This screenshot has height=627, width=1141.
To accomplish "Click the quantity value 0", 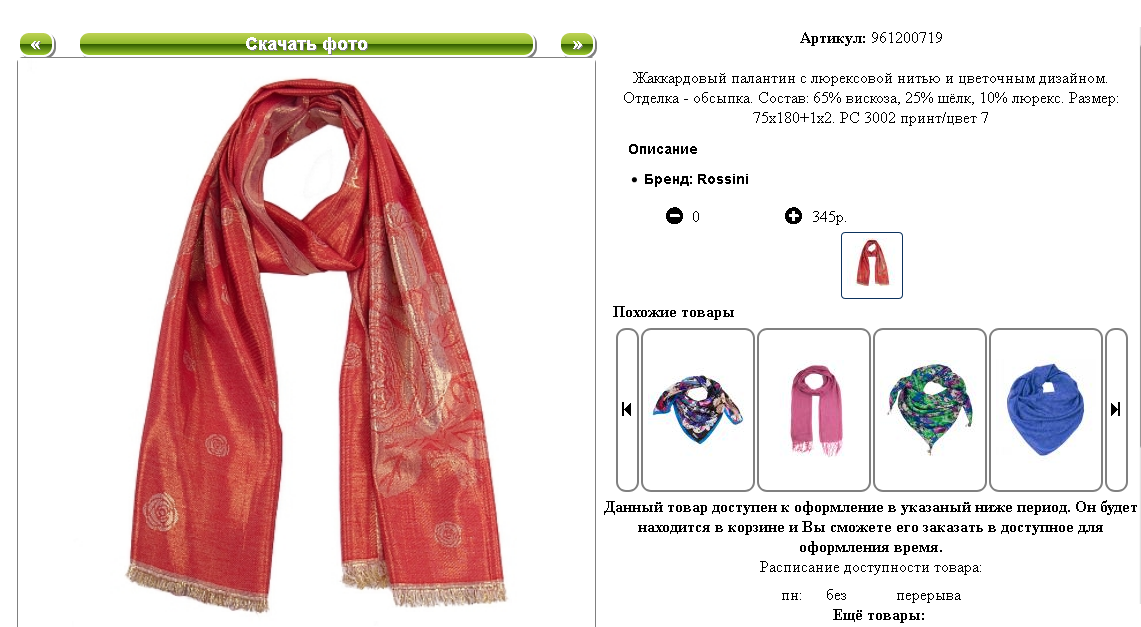I will (696, 217).
